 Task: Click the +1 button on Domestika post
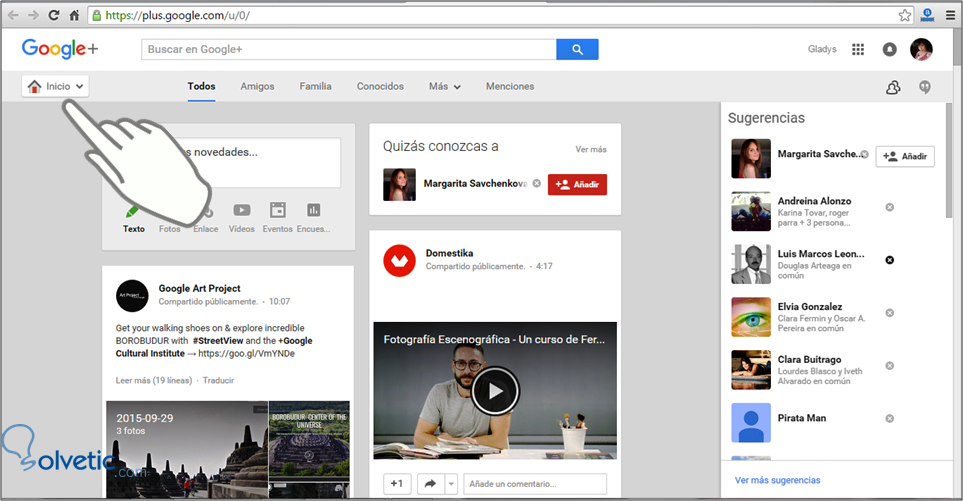(x=397, y=484)
